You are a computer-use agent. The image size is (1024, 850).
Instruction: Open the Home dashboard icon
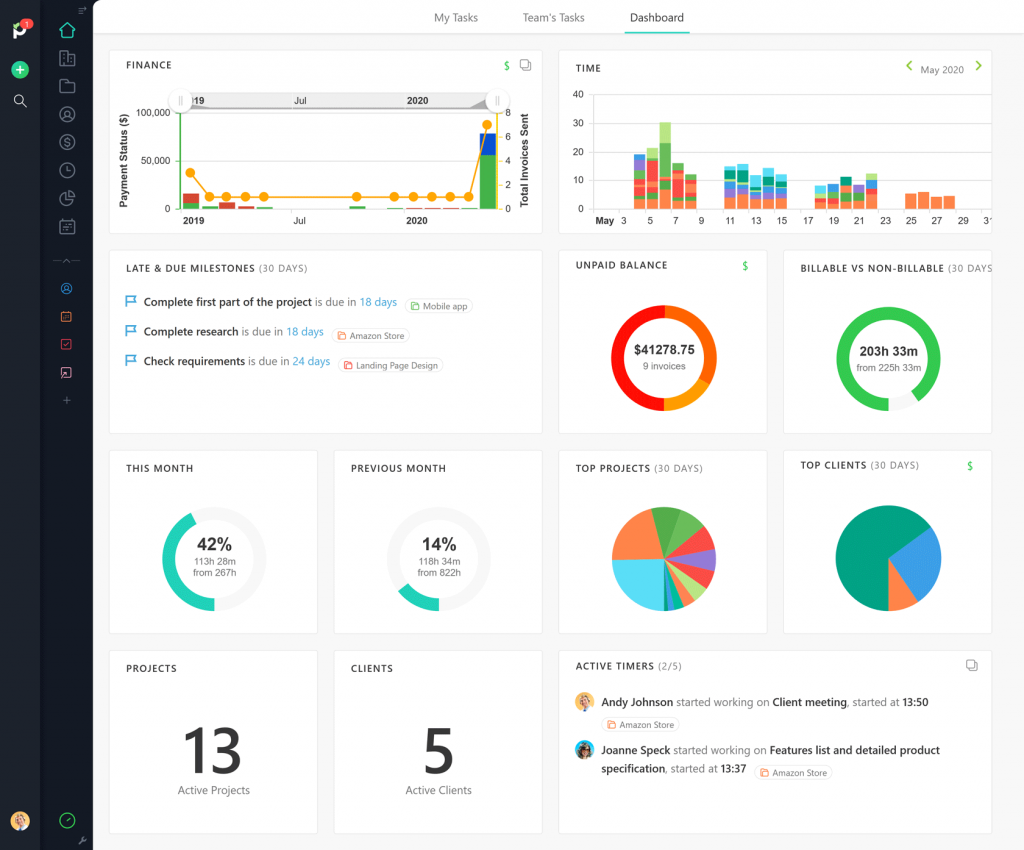[x=67, y=30]
